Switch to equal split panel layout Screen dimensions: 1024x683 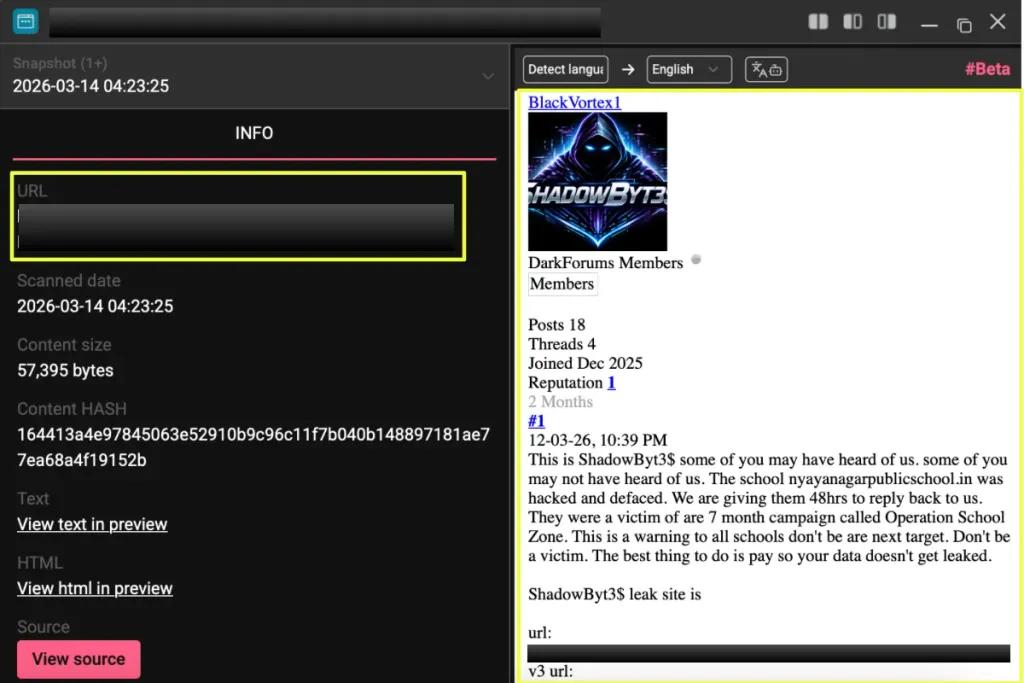[x=818, y=22]
